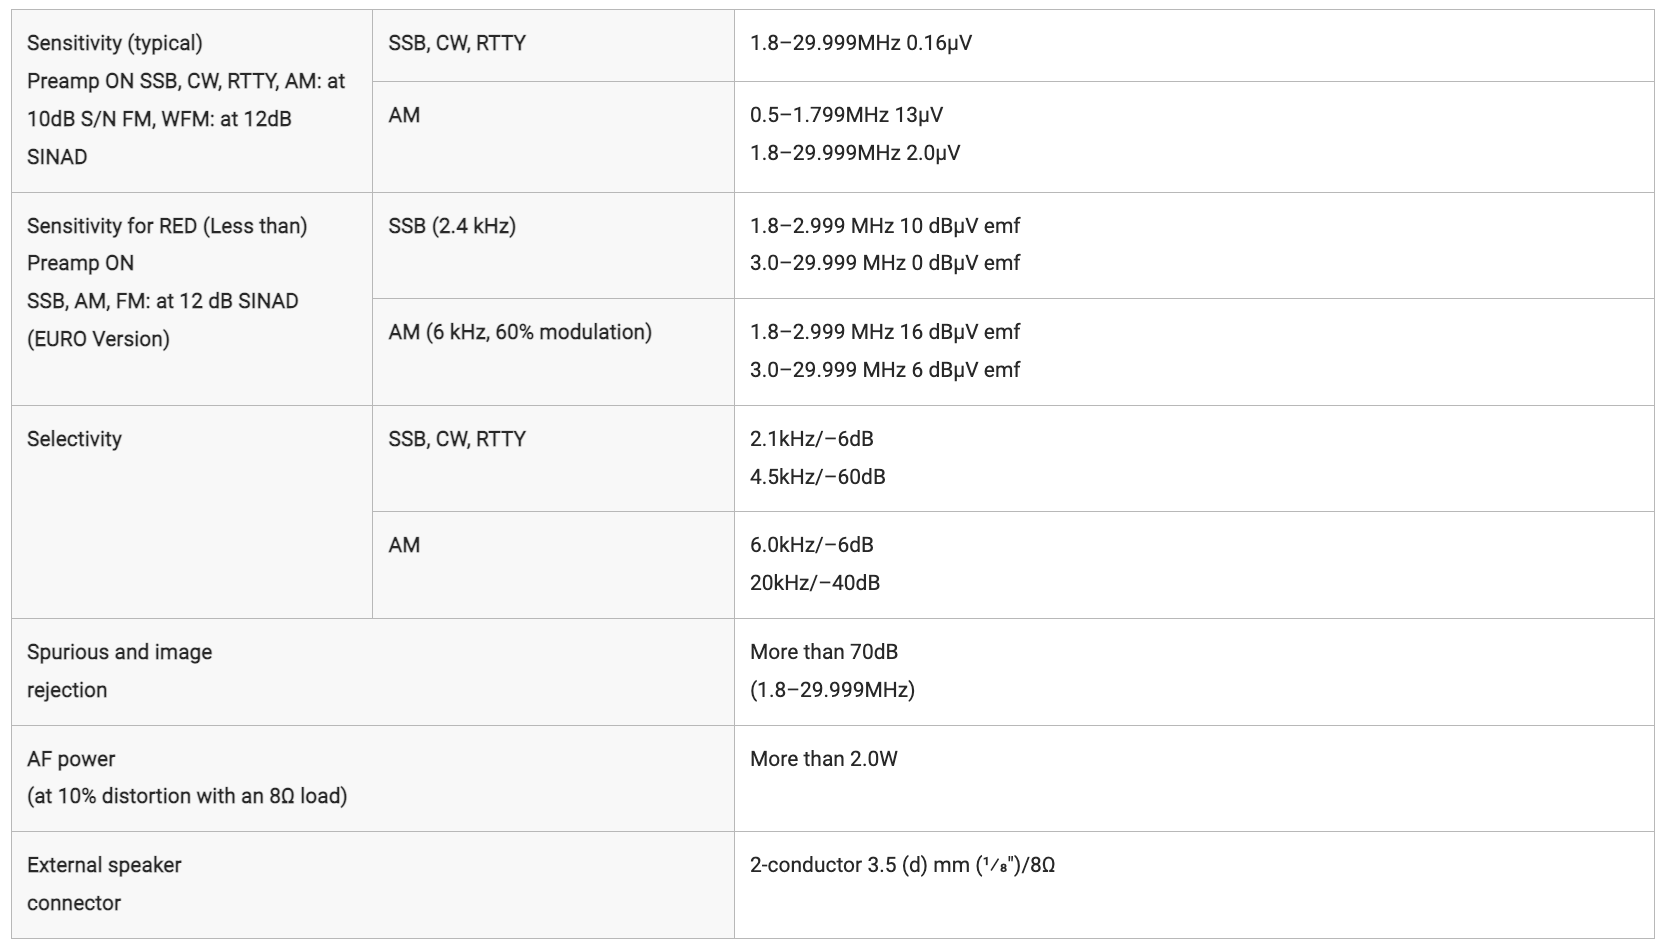Image resolution: width=1670 pixels, height=948 pixels.
Task: Click the 'More than 2.0W' value
Action: [x=824, y=759]
